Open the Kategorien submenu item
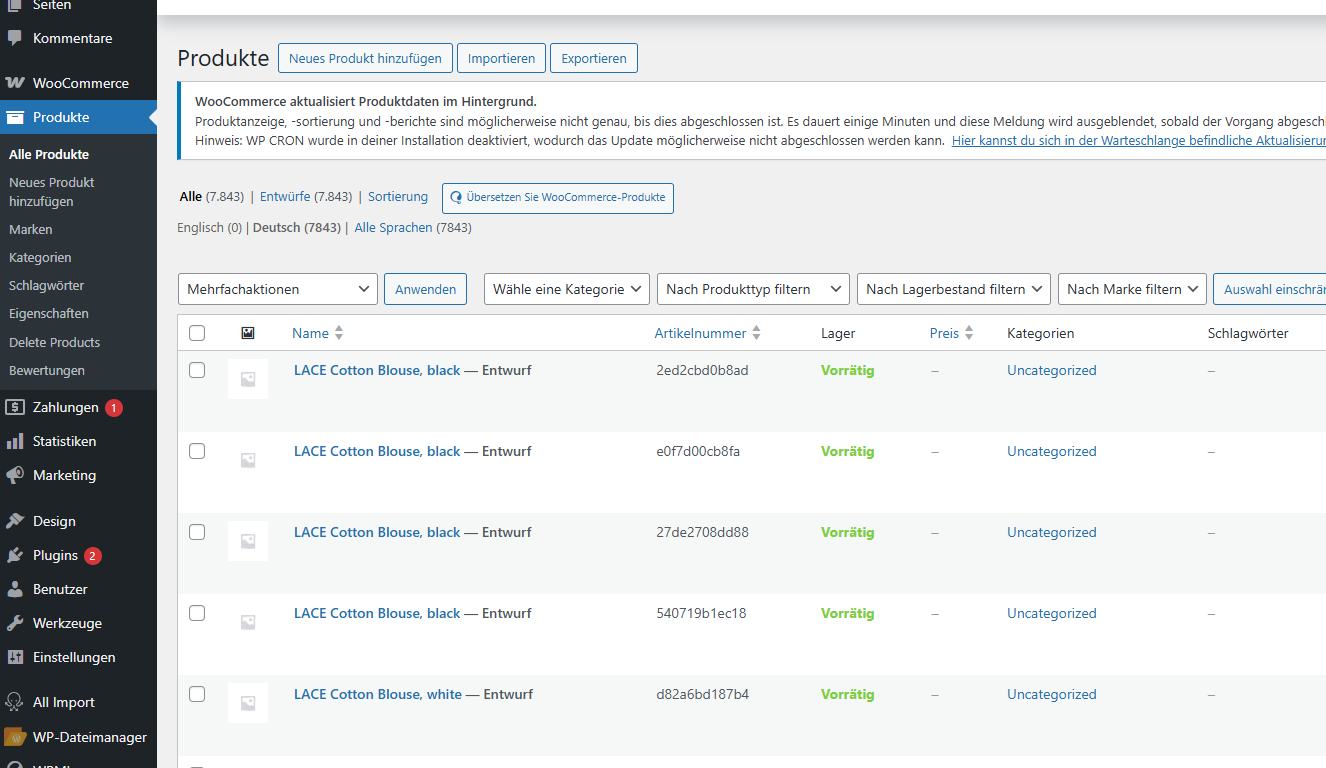This screenshot has width=1326, height=768. point(40,257)
